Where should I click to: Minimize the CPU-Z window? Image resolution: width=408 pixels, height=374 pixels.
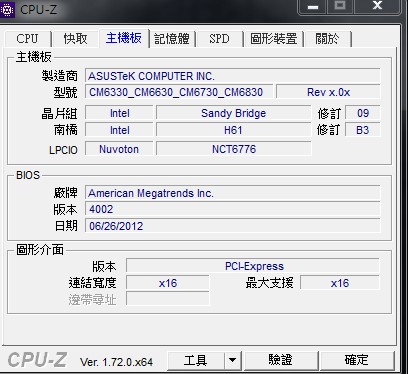click(312, 7)
